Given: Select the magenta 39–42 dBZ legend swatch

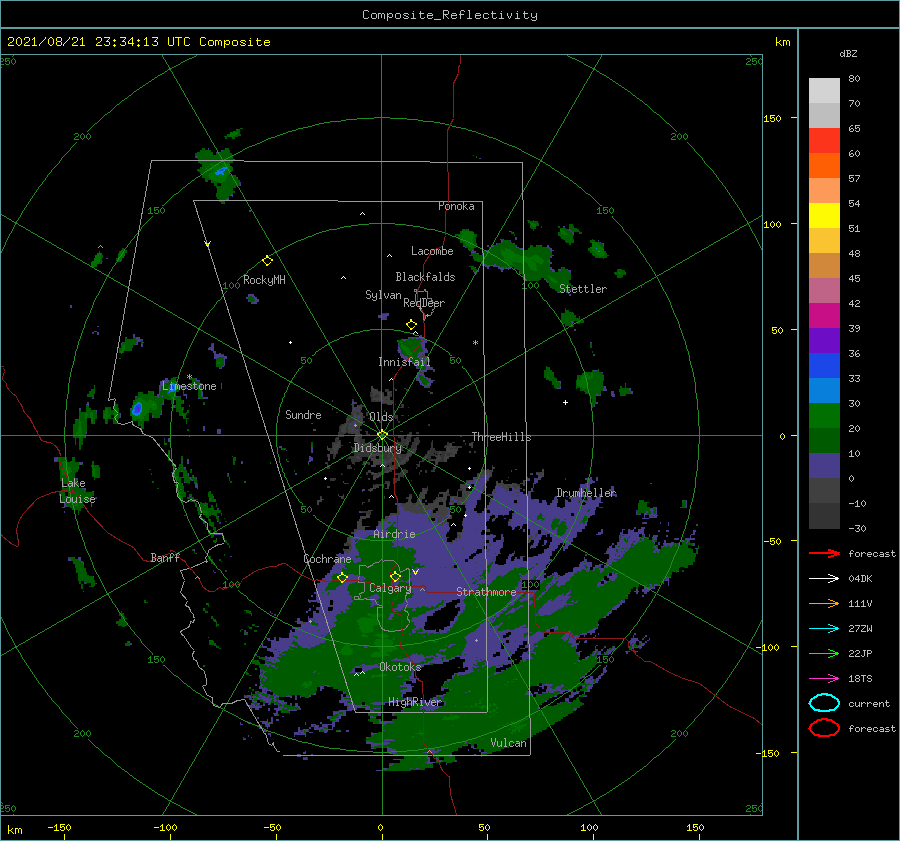Looking at the screenshot, I should [824, 316].
